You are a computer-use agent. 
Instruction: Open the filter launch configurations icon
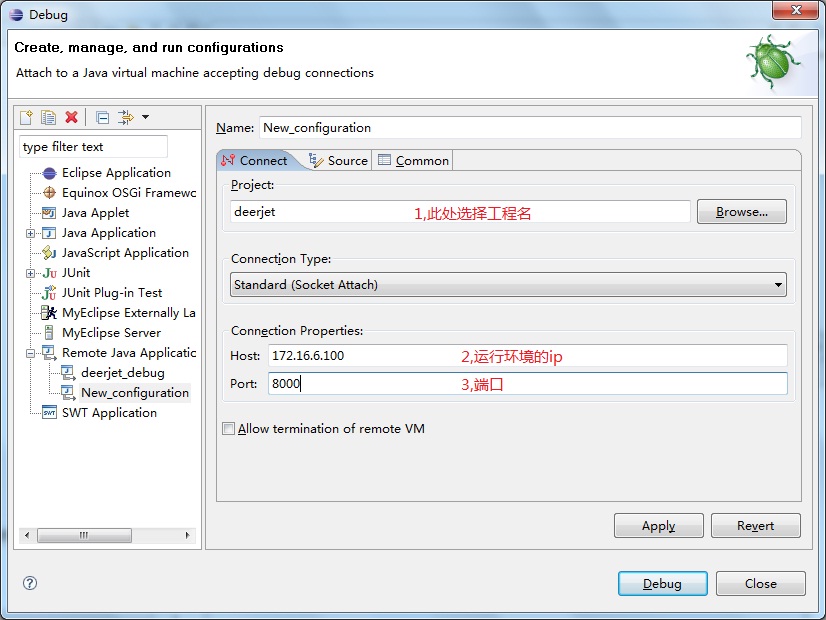(x=125, y=117)
